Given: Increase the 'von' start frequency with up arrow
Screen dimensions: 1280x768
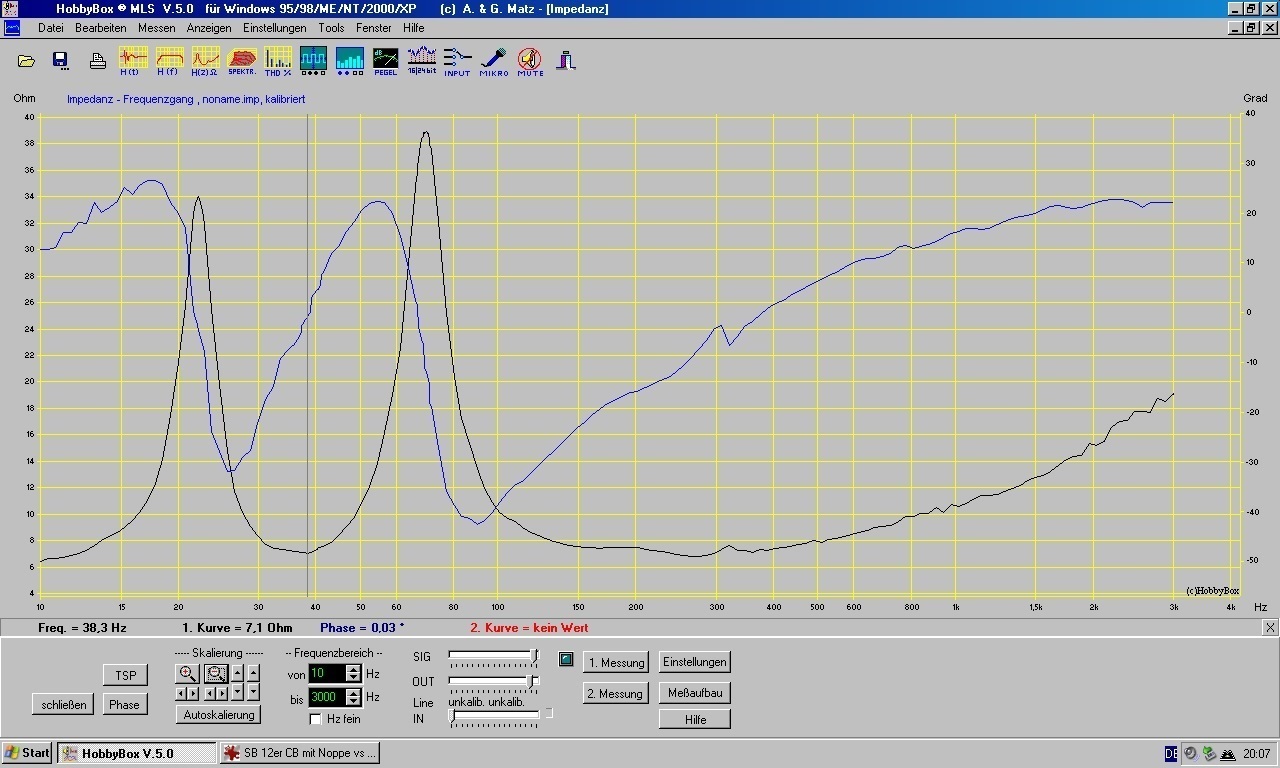Looking at the screenshot, I should (x=353, y=669).
